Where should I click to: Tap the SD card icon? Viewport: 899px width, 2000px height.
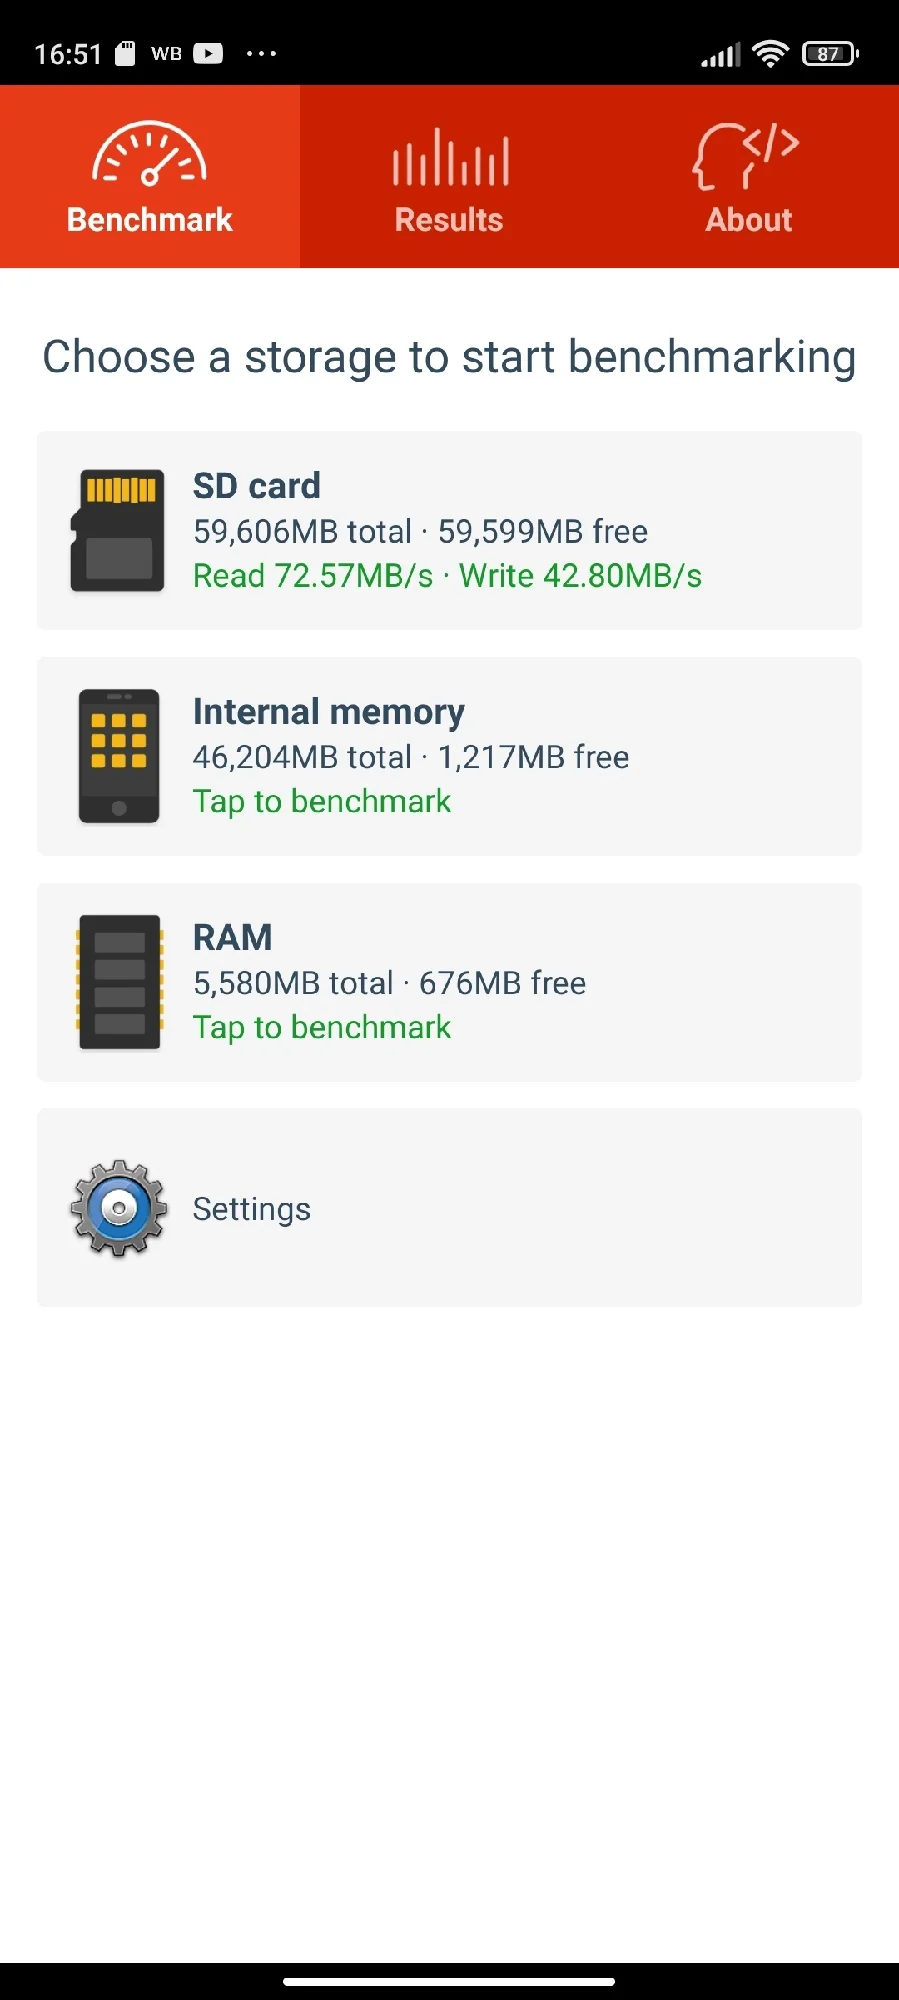point(118,531)
